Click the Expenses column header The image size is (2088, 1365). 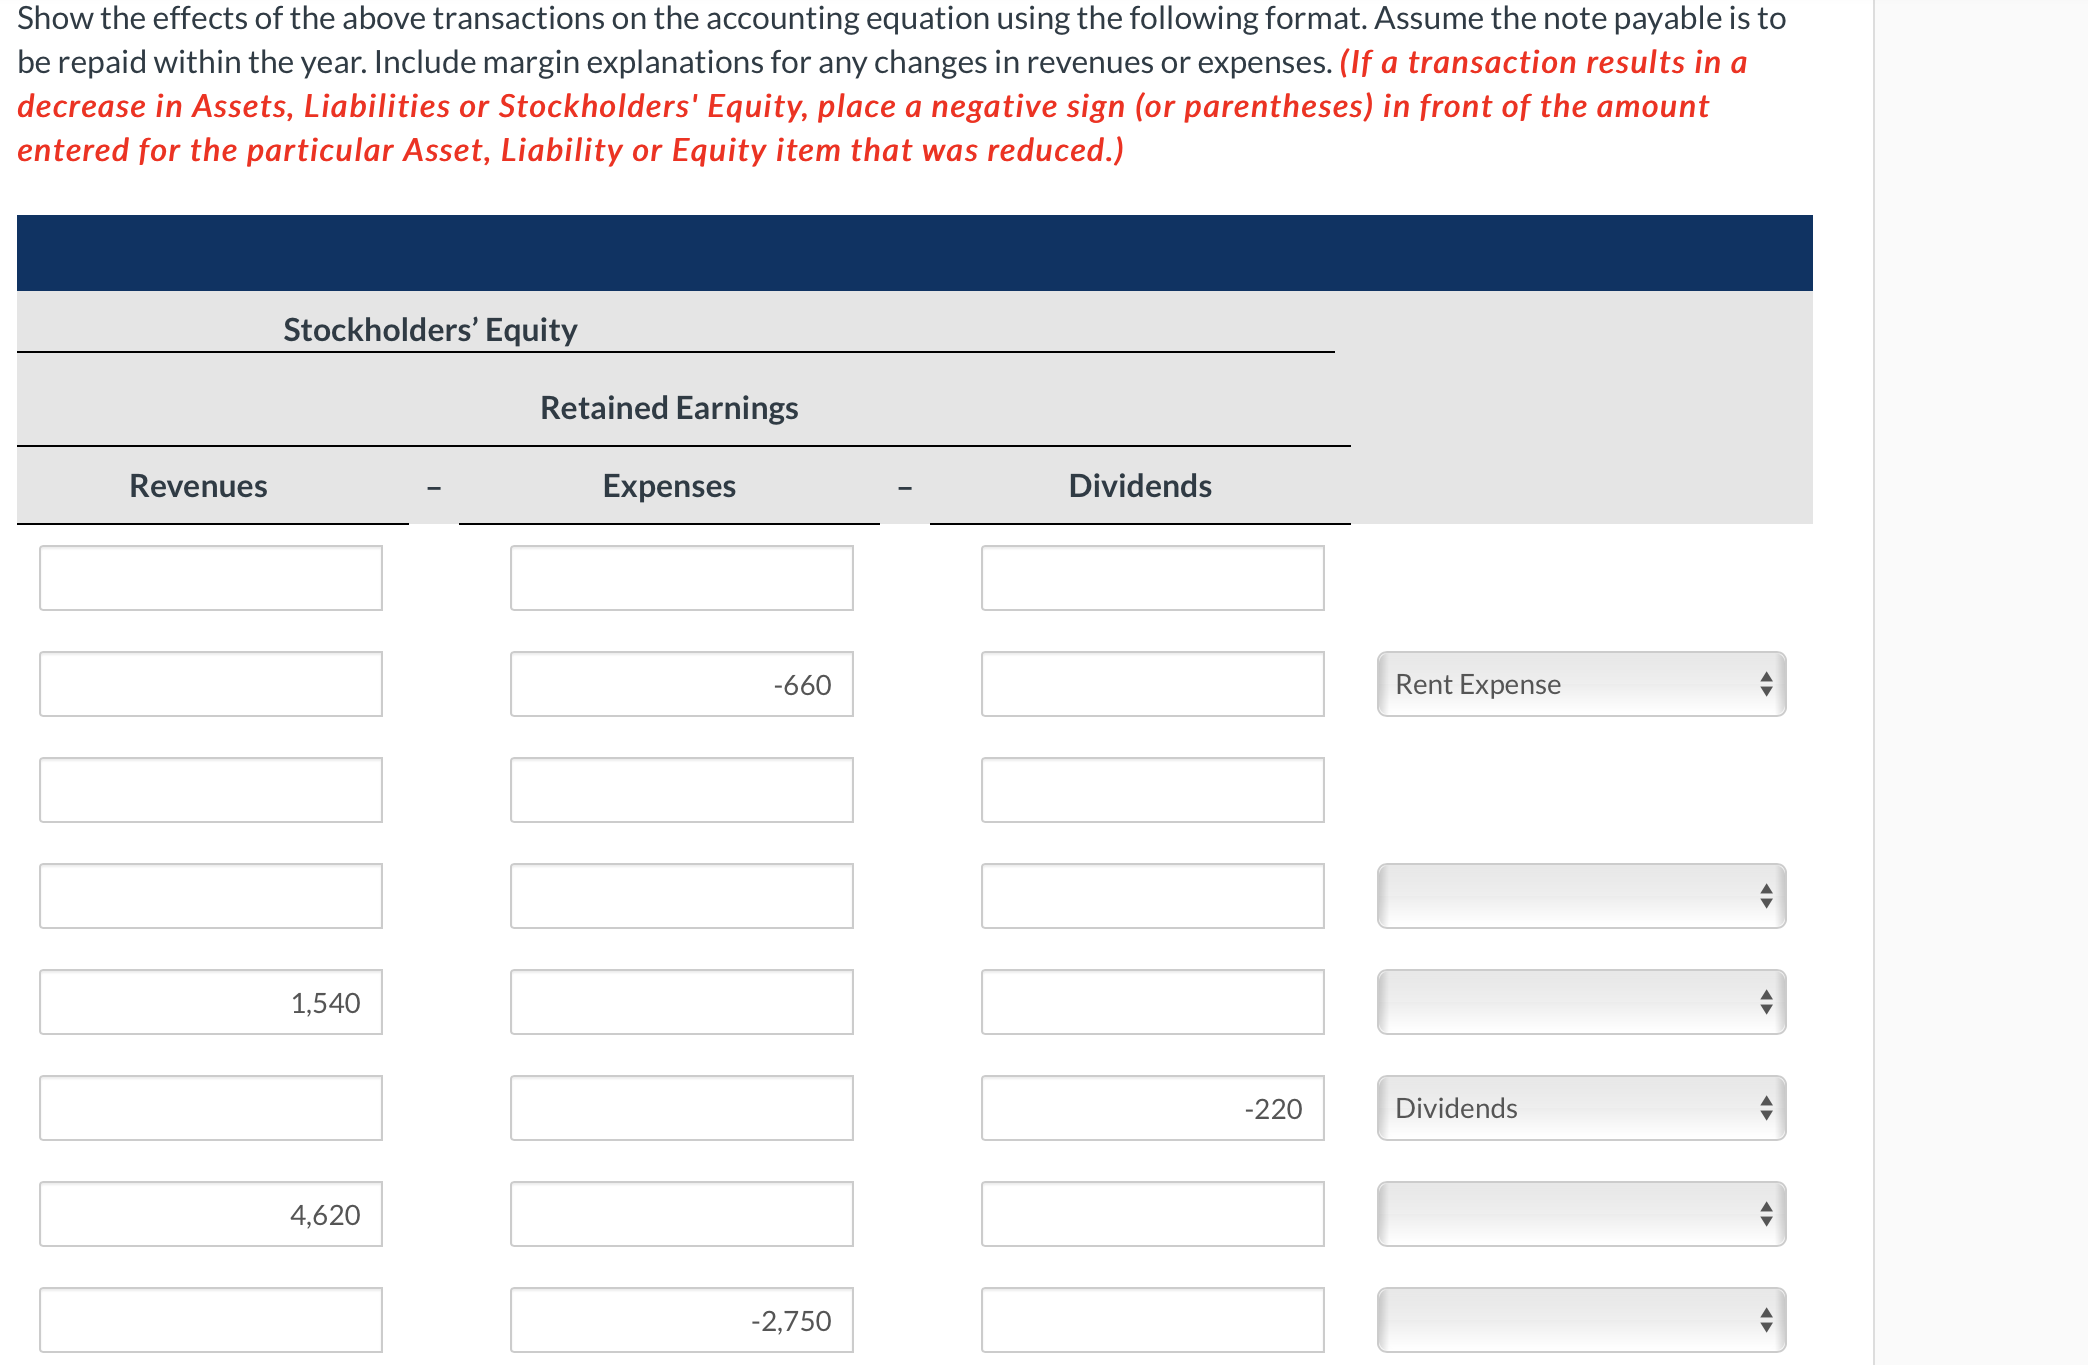click(668, 486)
